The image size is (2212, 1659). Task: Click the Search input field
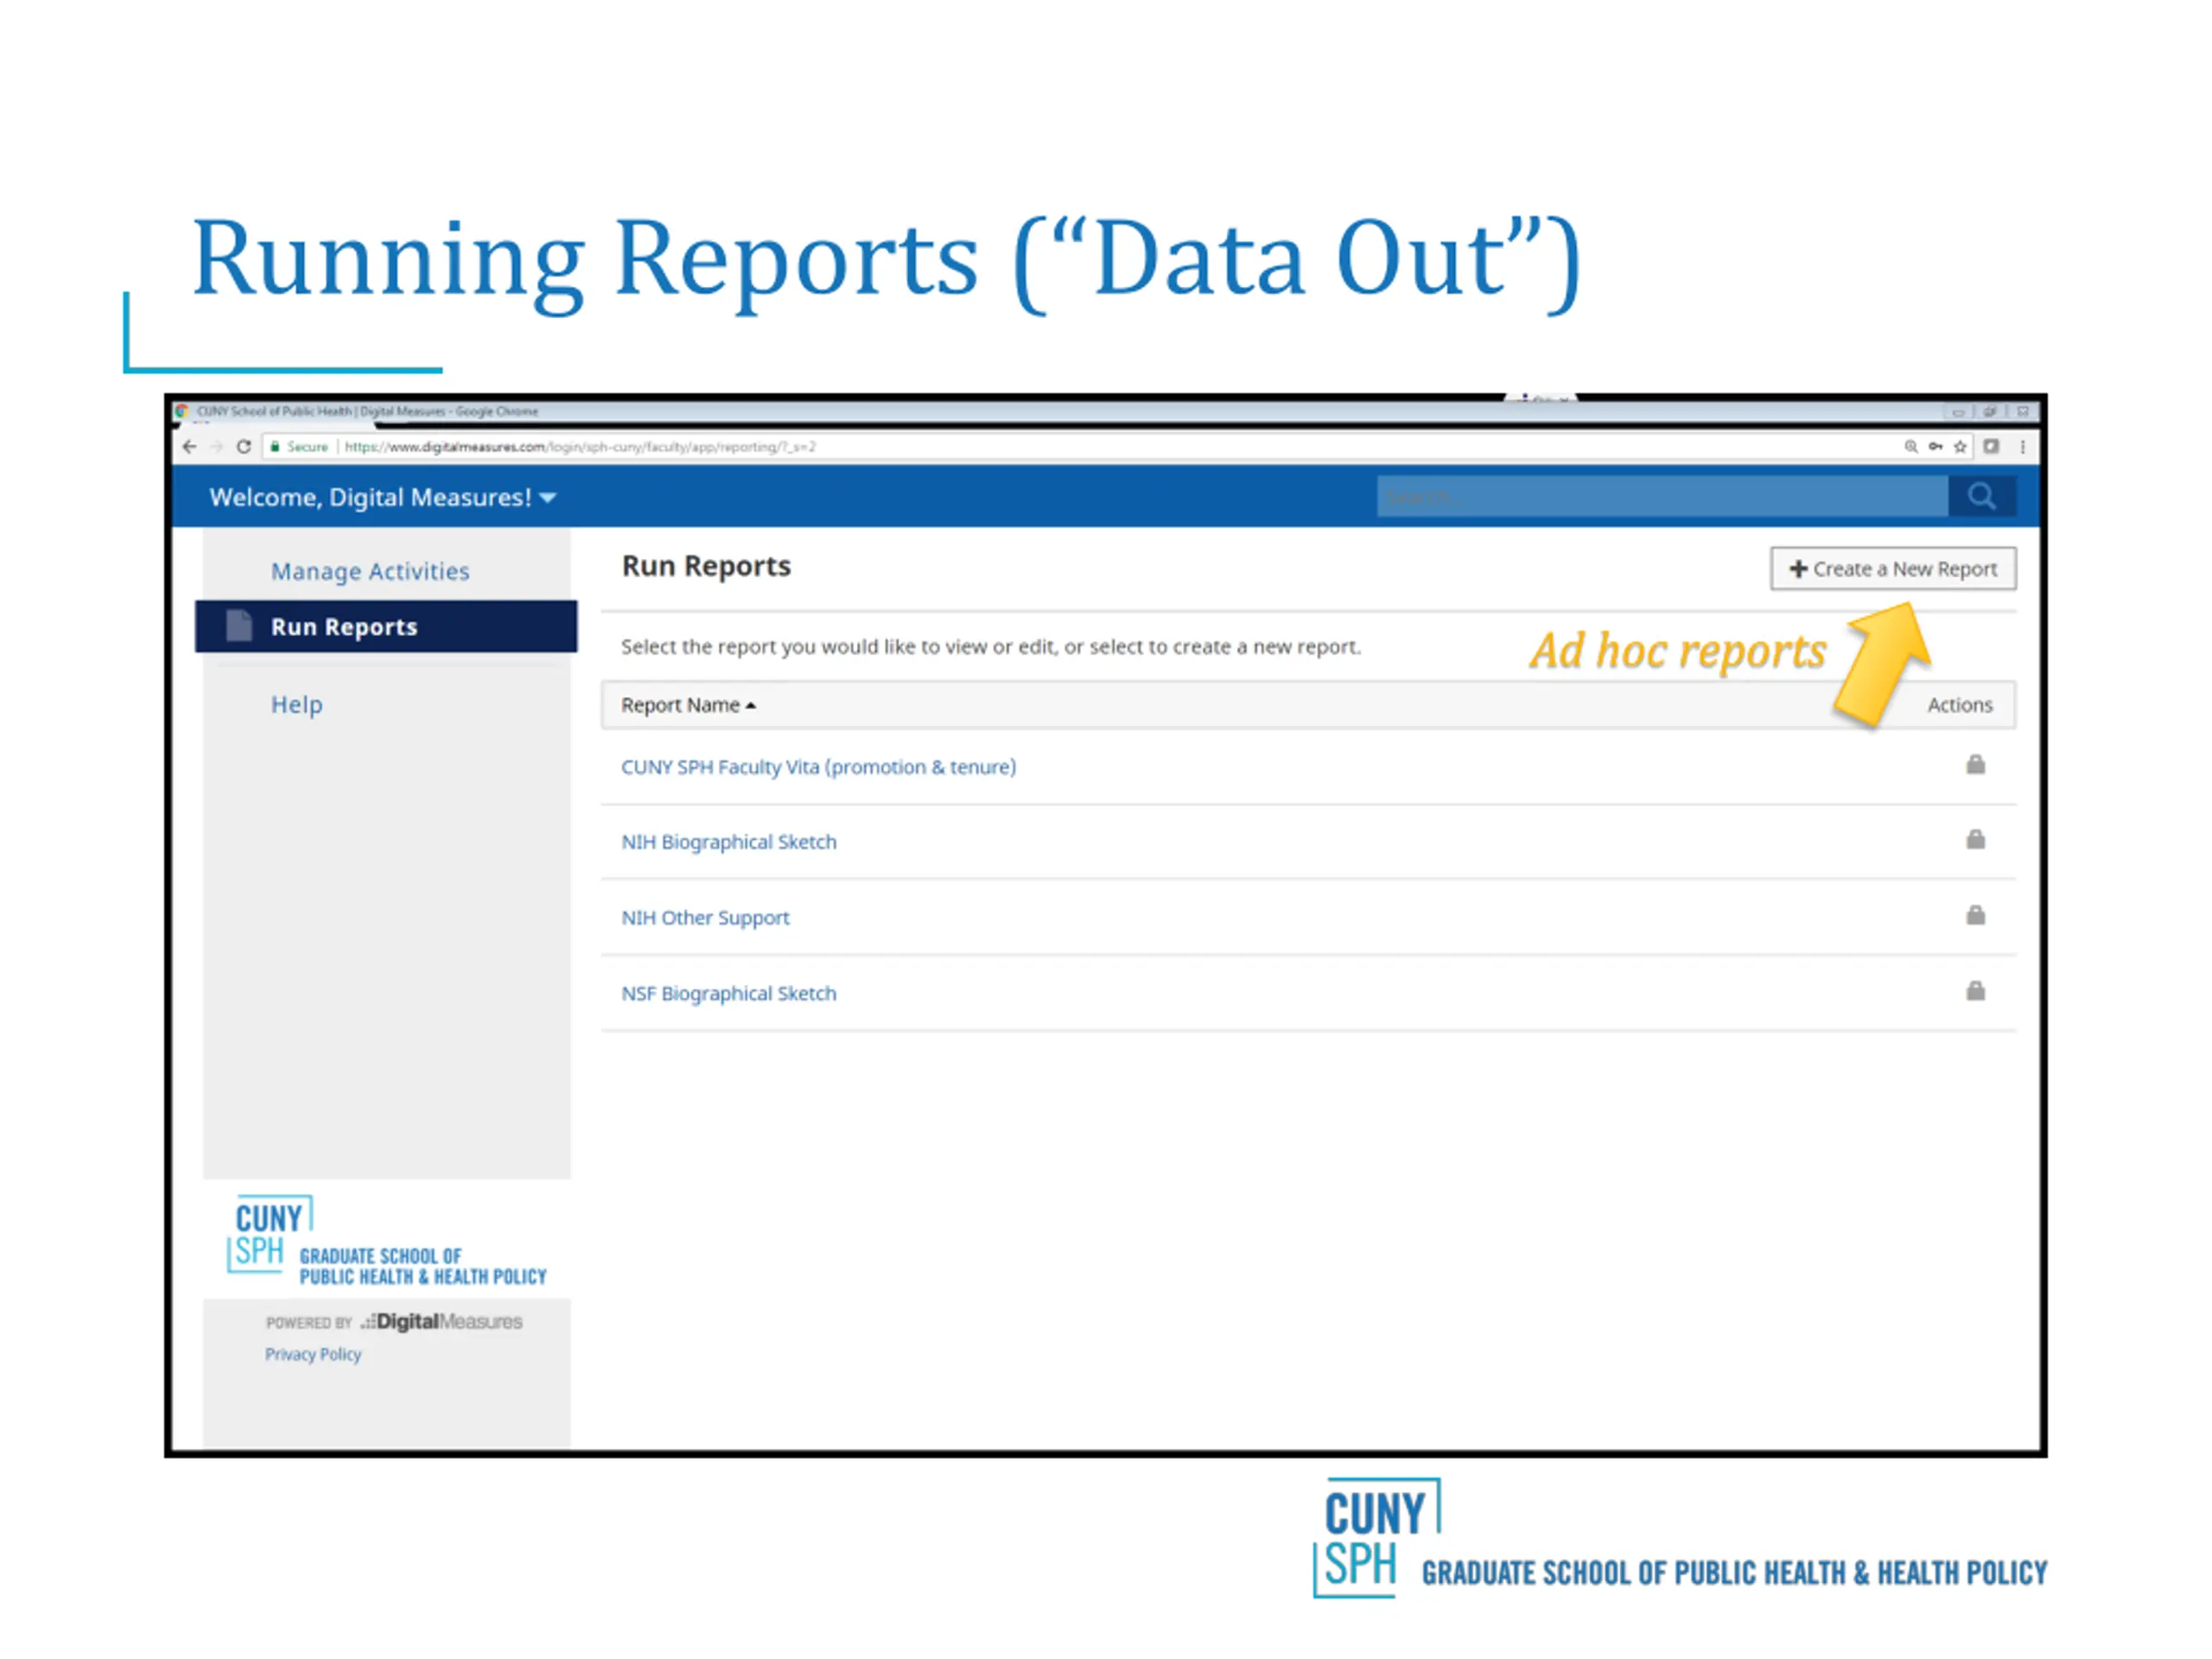click(1662, 496)
